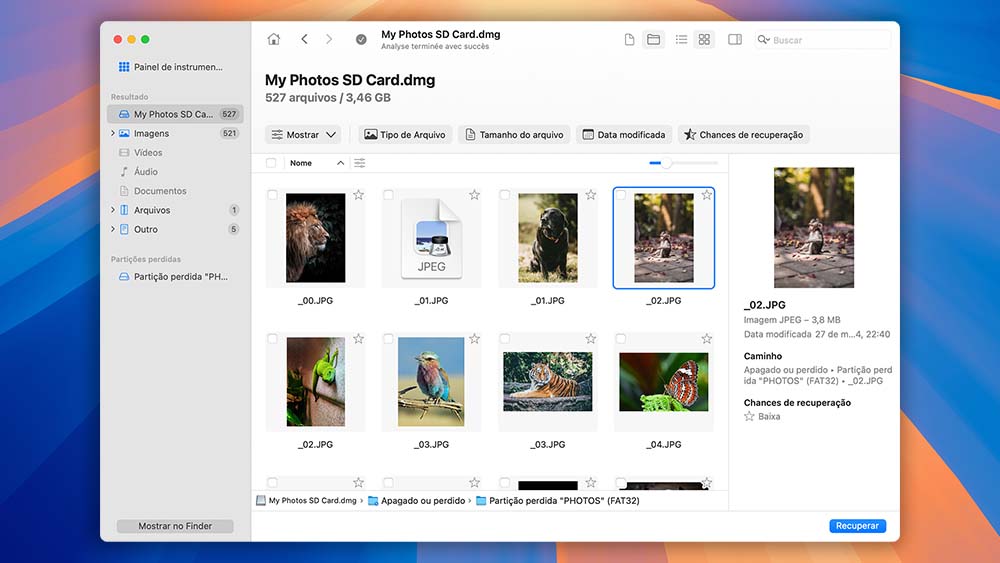Click the "Imagem JPEG – 3,8 MB" detail text
The image size is (1000, 563).
point(792,320)
